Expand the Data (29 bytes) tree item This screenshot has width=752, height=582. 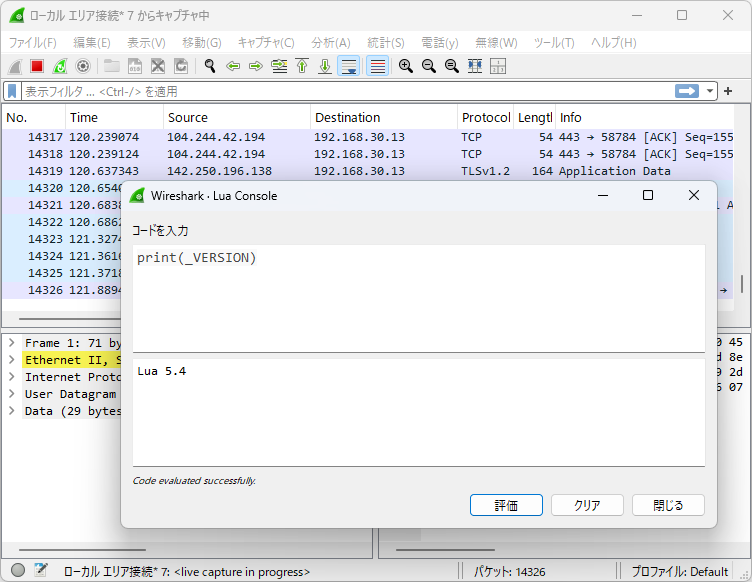pyautogui.click(x=12, y=411)
